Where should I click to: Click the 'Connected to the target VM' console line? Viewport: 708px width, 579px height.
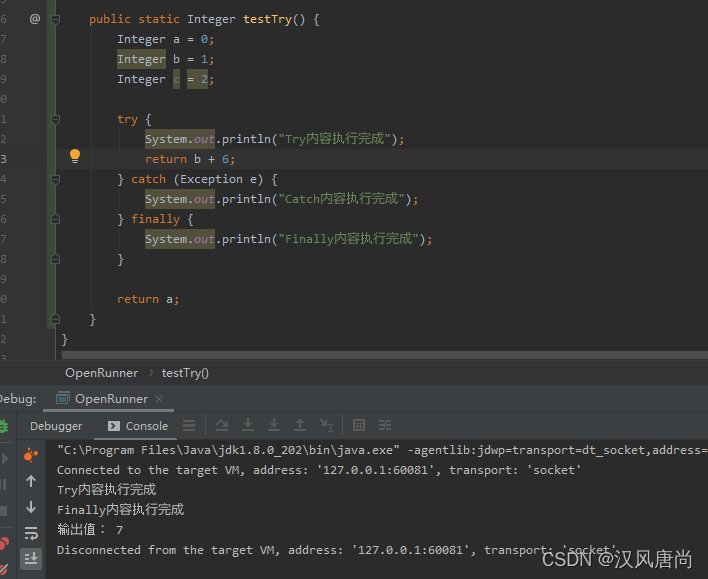click(318, 470)
